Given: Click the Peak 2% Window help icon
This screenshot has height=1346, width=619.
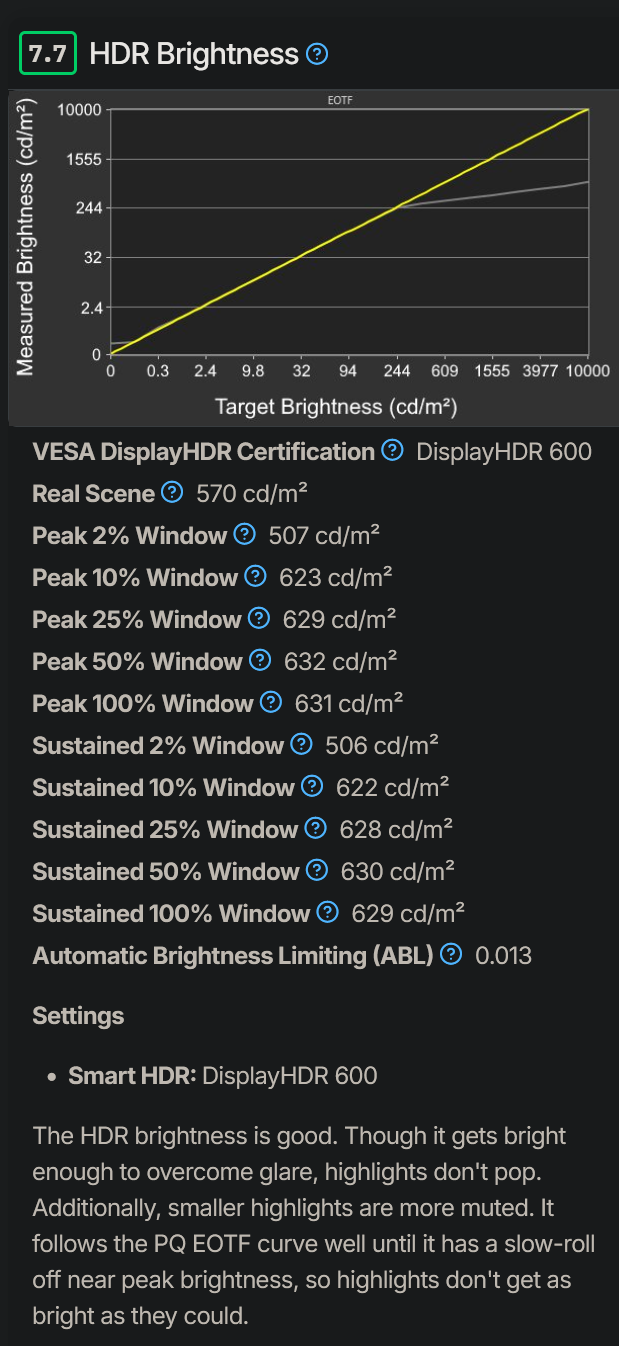Looking at the screenshot, I should 246,535.
